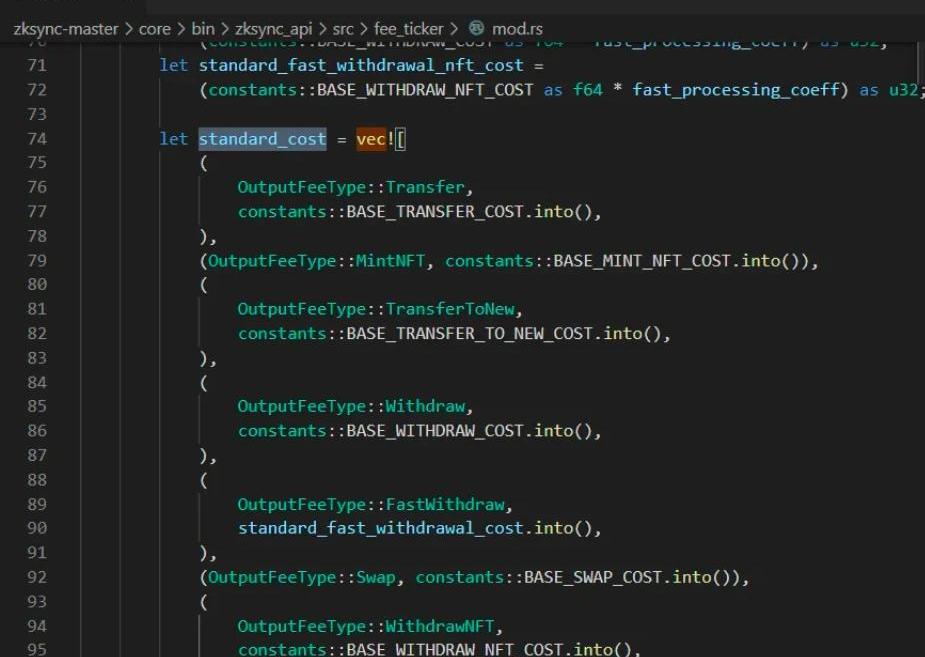The width and height of the screenshot is (925, 657).
Task: Click OutputFeeType::FastWithdraw identifier
Action: click(x=371, y=504)
